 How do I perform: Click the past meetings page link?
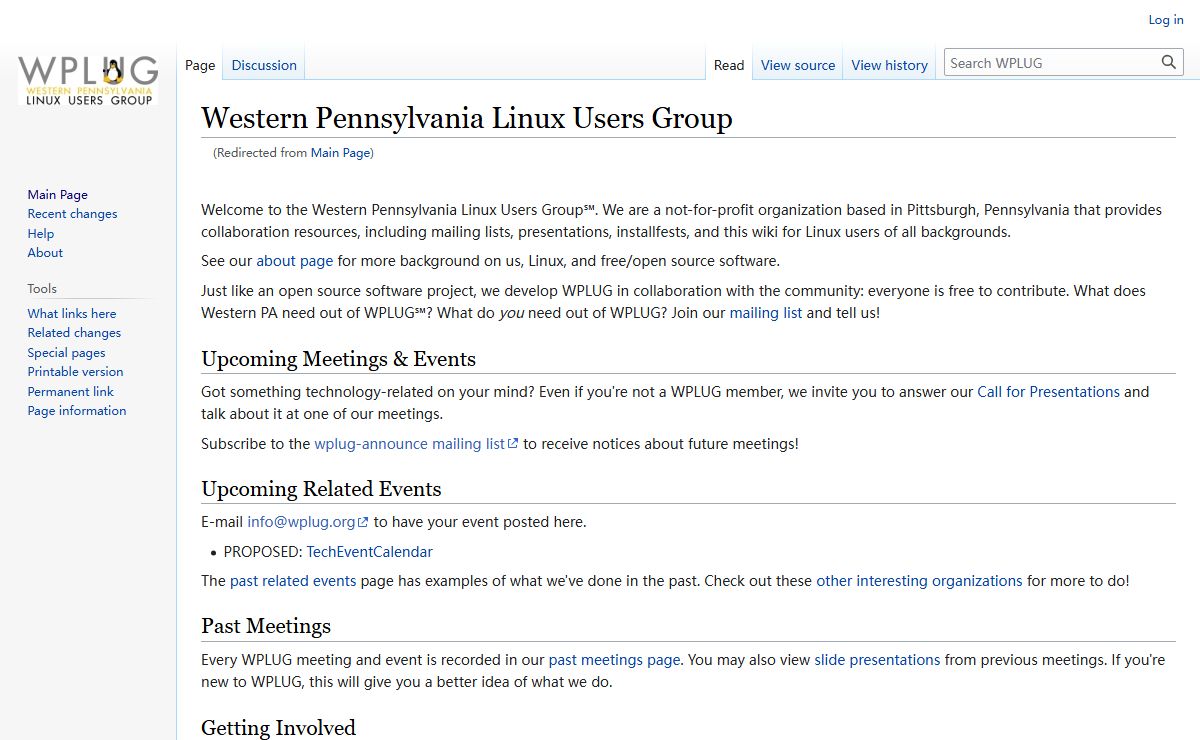614,660
